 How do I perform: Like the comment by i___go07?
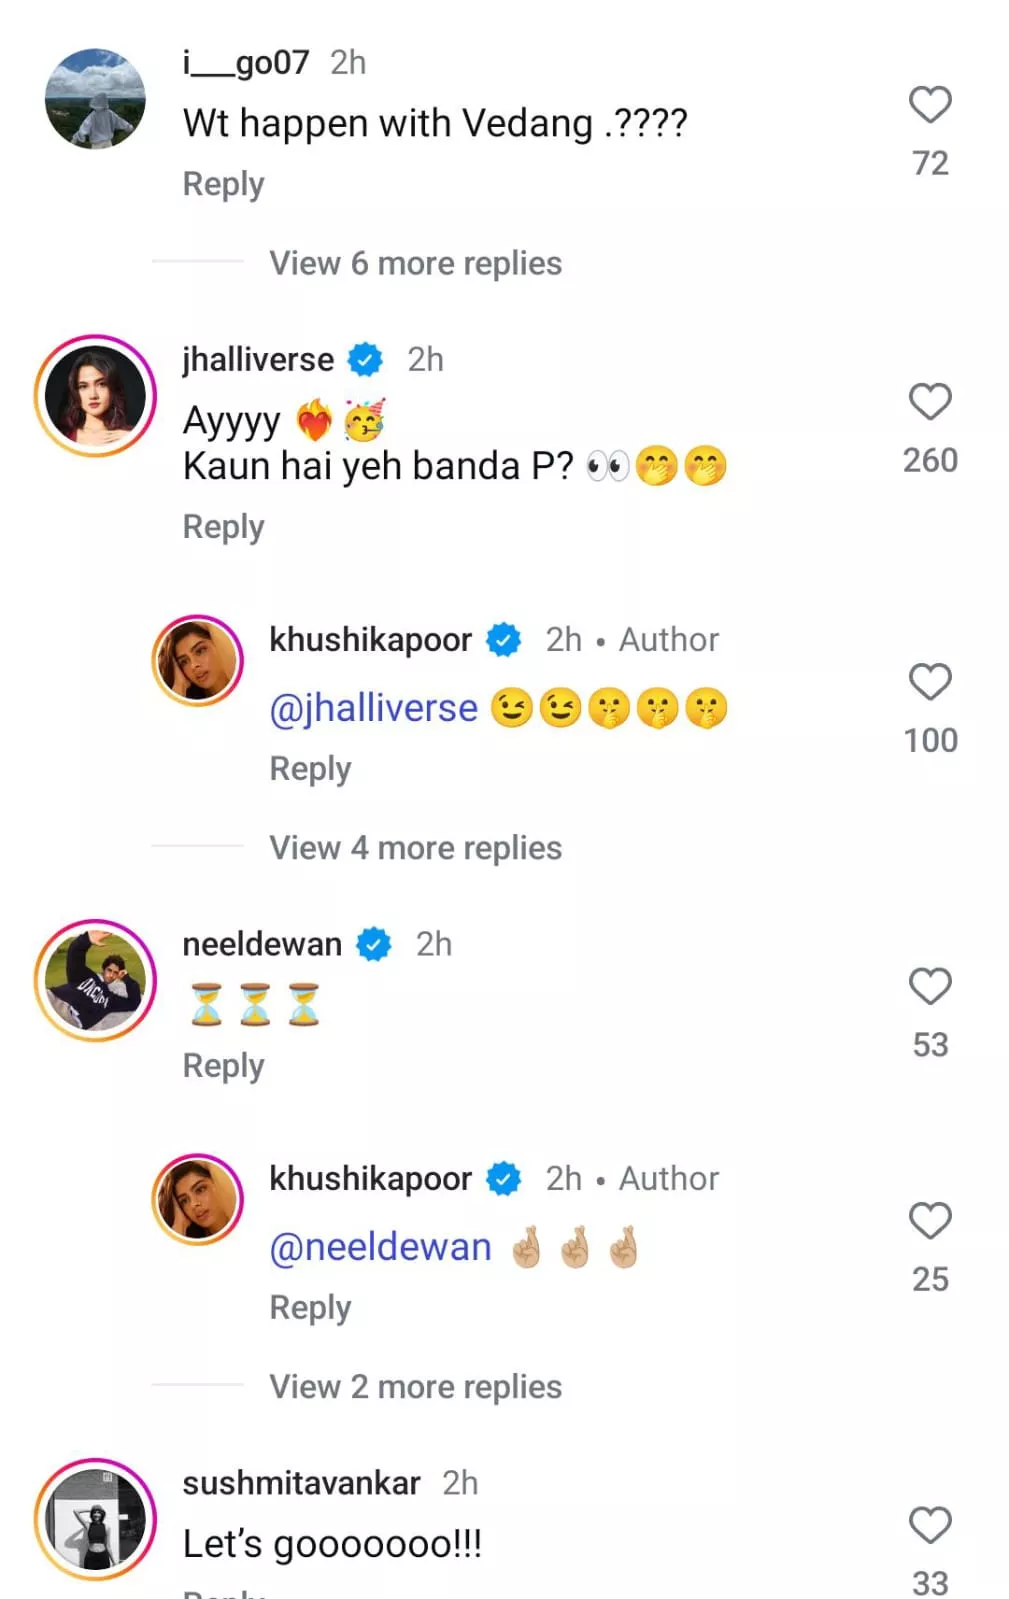[x=929, y=105]
